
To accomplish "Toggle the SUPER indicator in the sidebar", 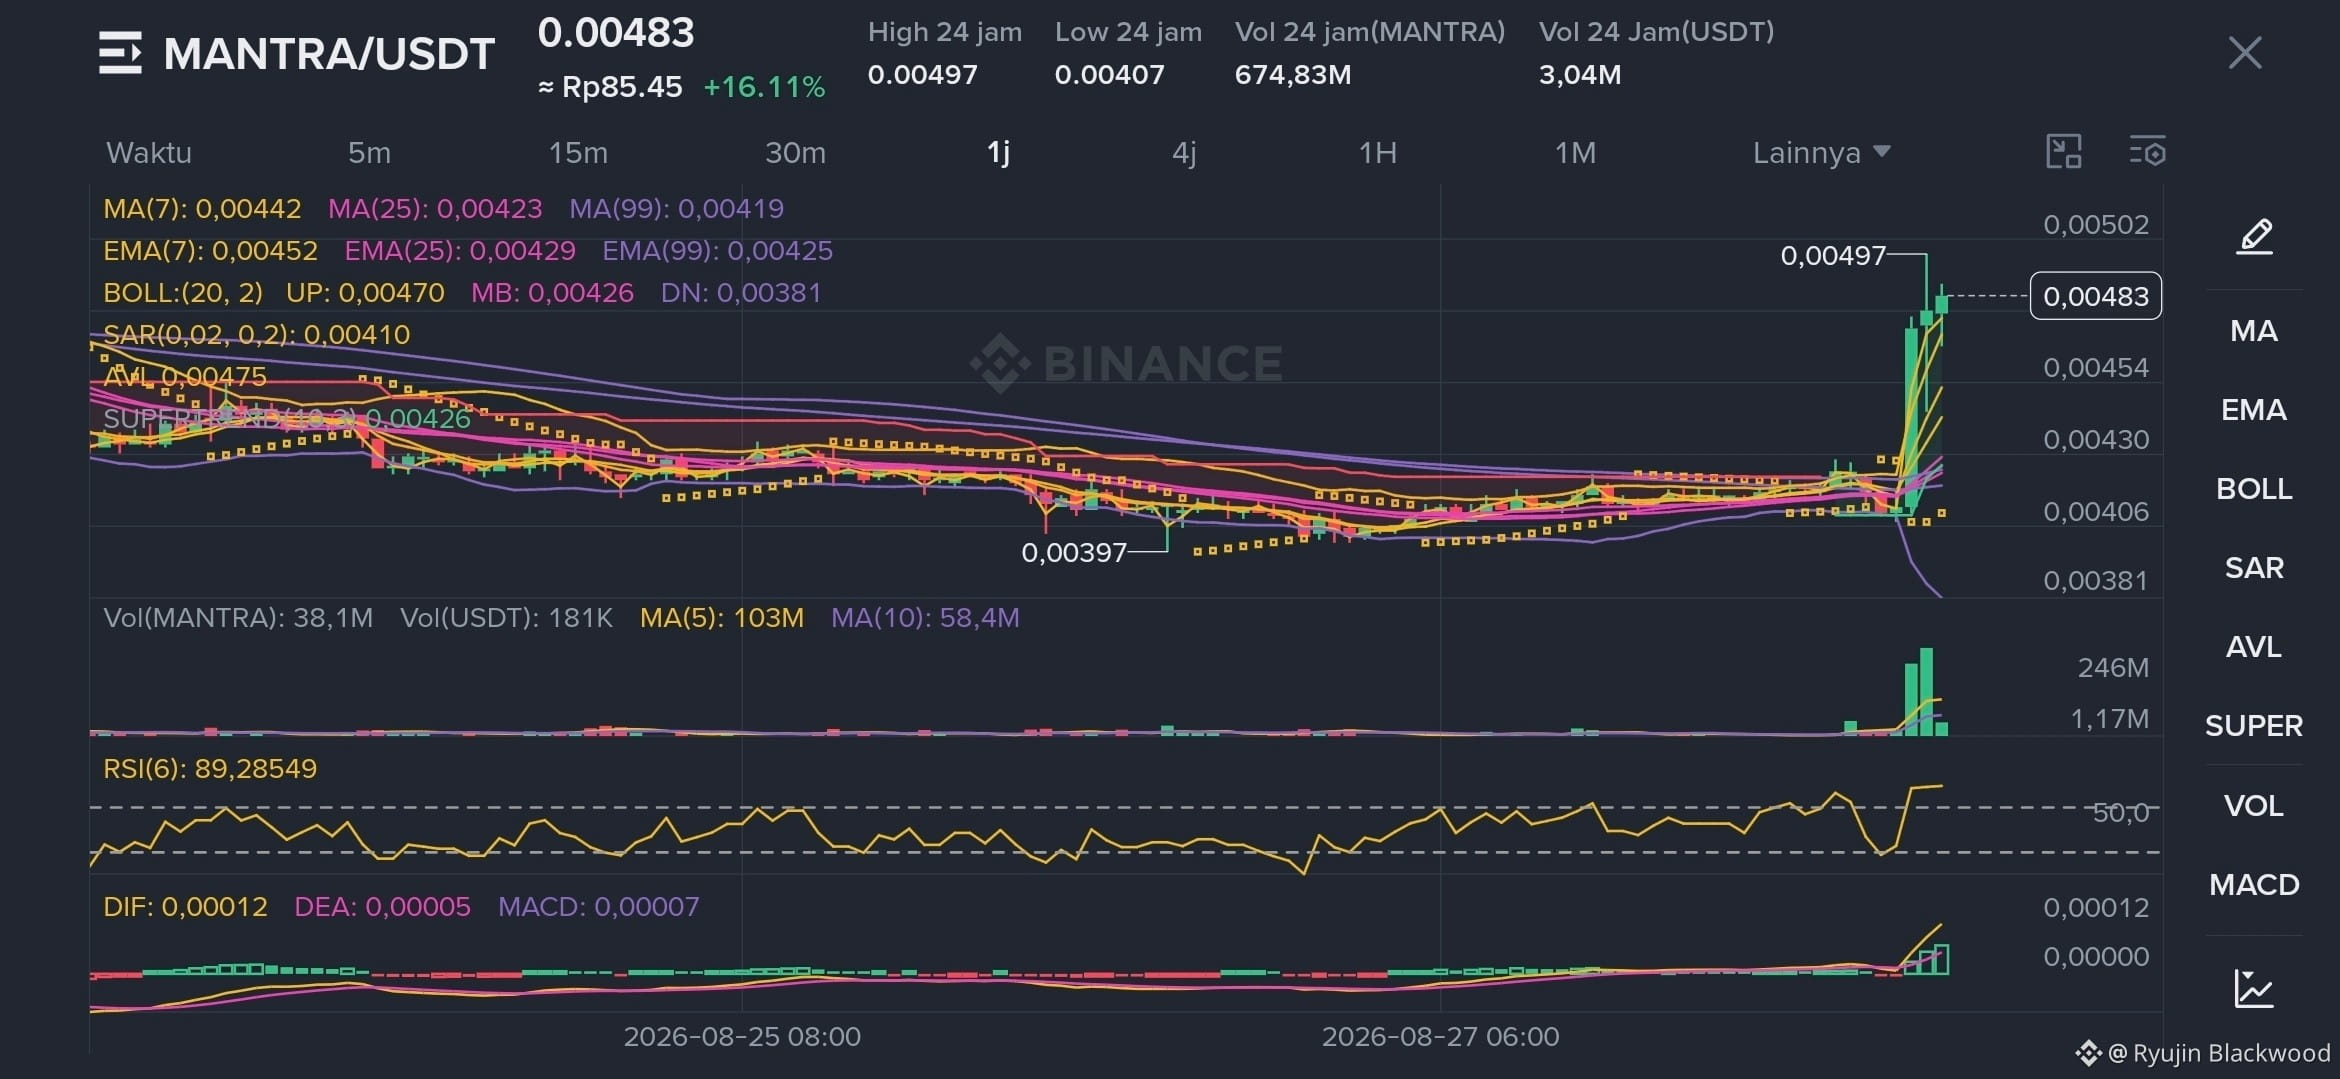I will (2254, 726).
